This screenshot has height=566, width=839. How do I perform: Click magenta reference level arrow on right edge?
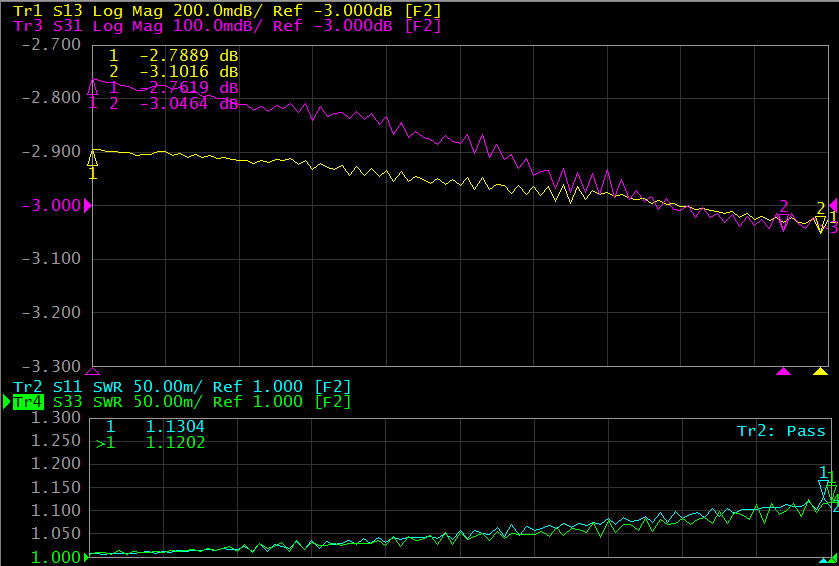(833, 205)
